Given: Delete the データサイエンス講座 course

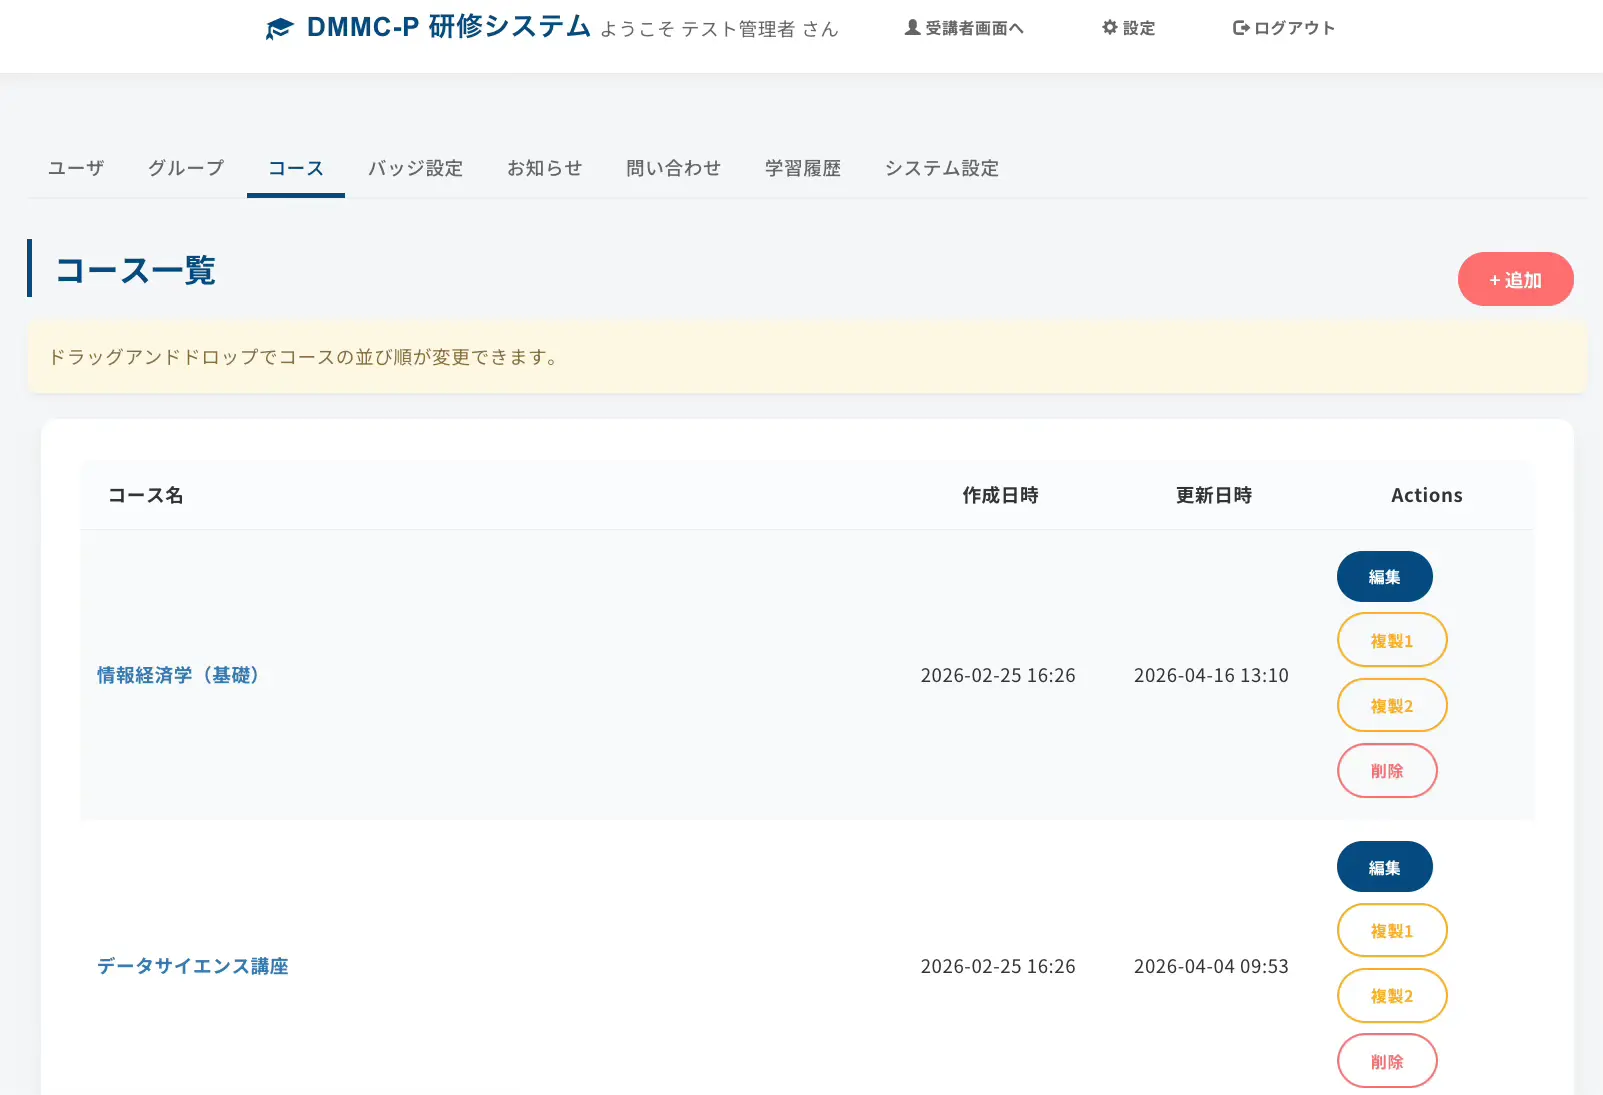Looking at the screenshot, I should click(x=1386, y=1061).
